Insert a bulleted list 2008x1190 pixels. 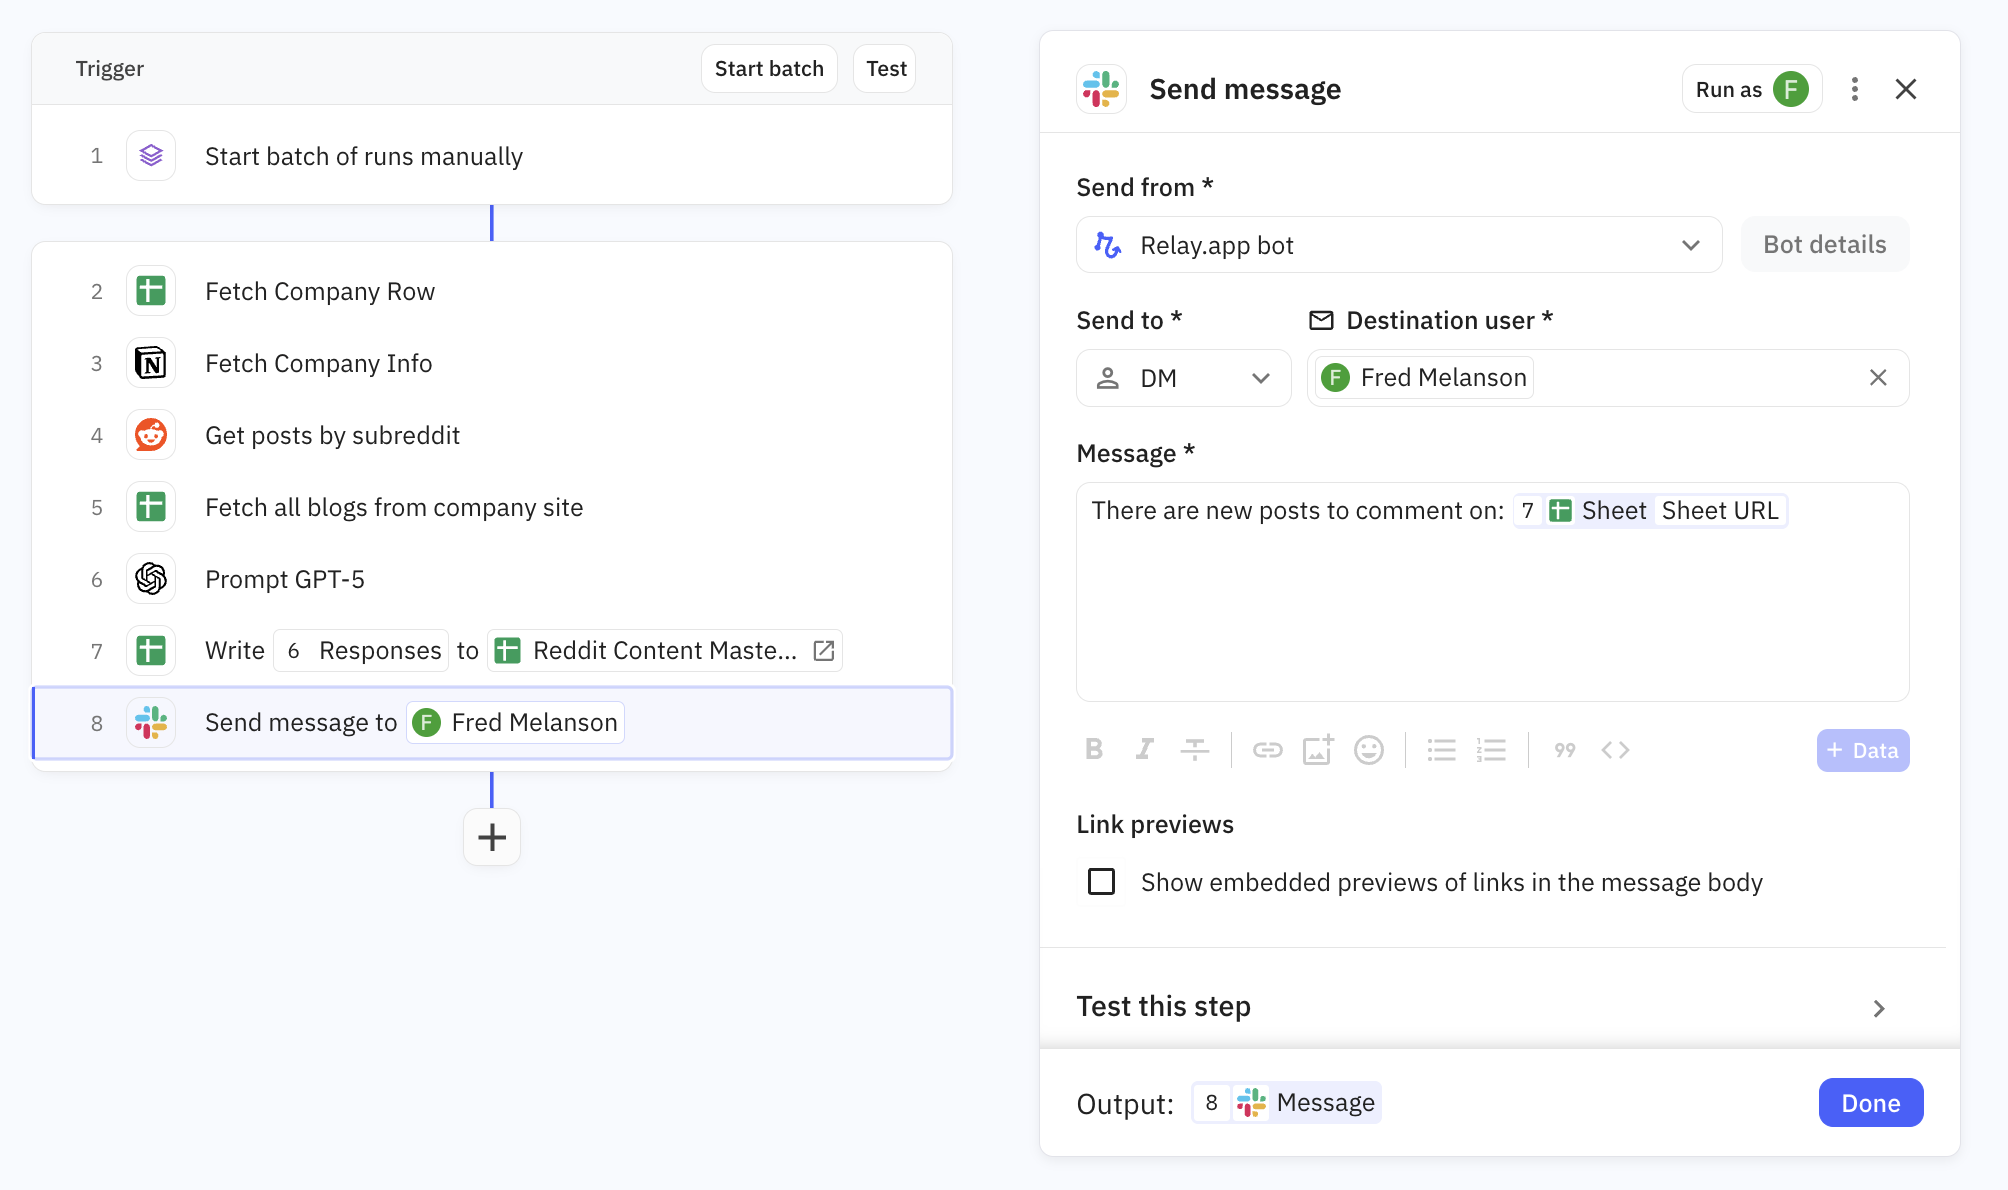[x=1441, y=750]
